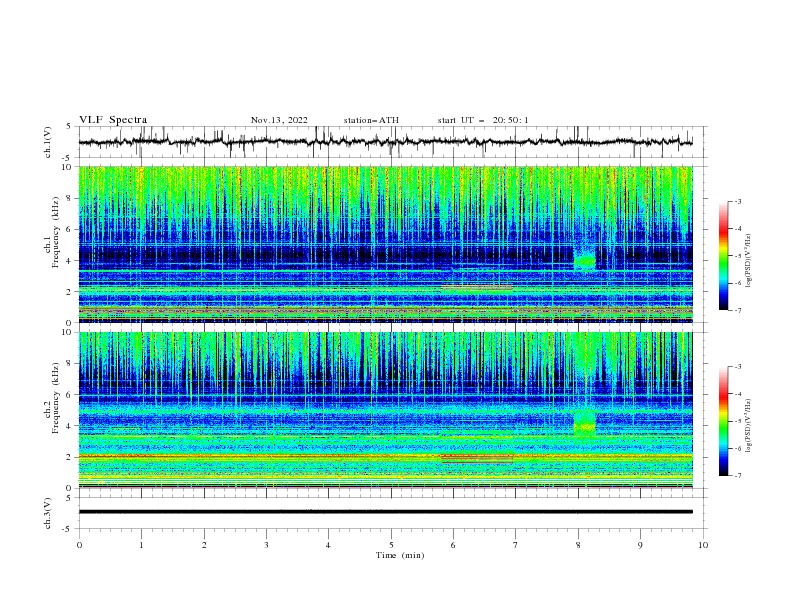Image resolution: width=792 pixels, height=612 pixels.
Task: Click time axis tick label "7"
Action: pyautogui.click(x=515, y=545)
